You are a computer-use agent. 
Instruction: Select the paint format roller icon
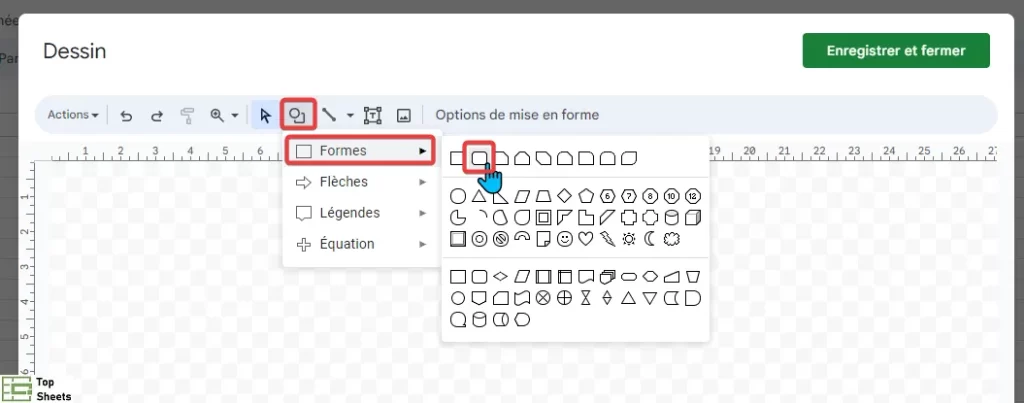click(187, 116)
